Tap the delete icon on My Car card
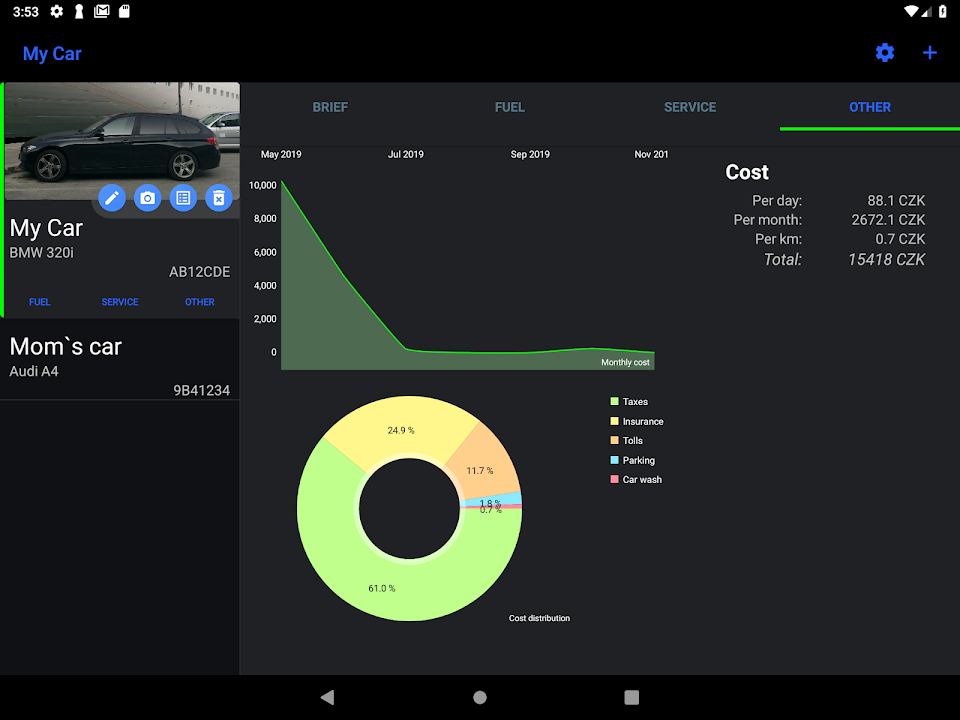This screenshot has width=960, height=720. point(219,198)
